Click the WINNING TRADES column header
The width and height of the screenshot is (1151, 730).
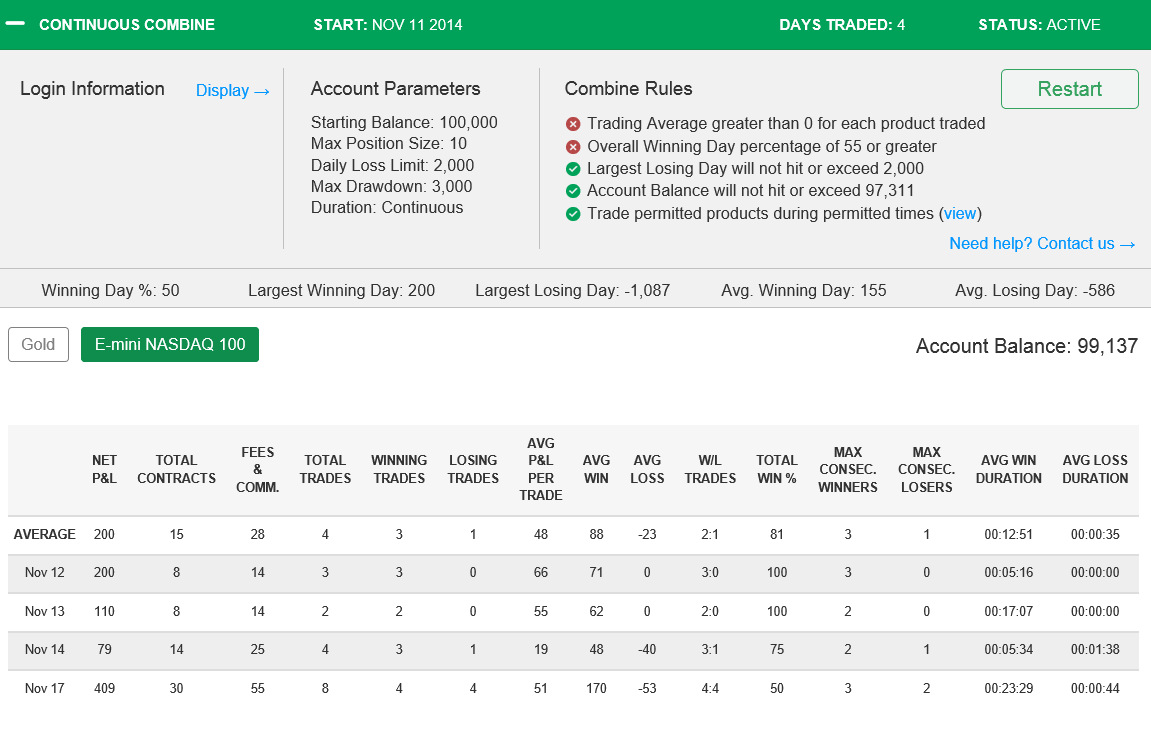tap(399, 469)
